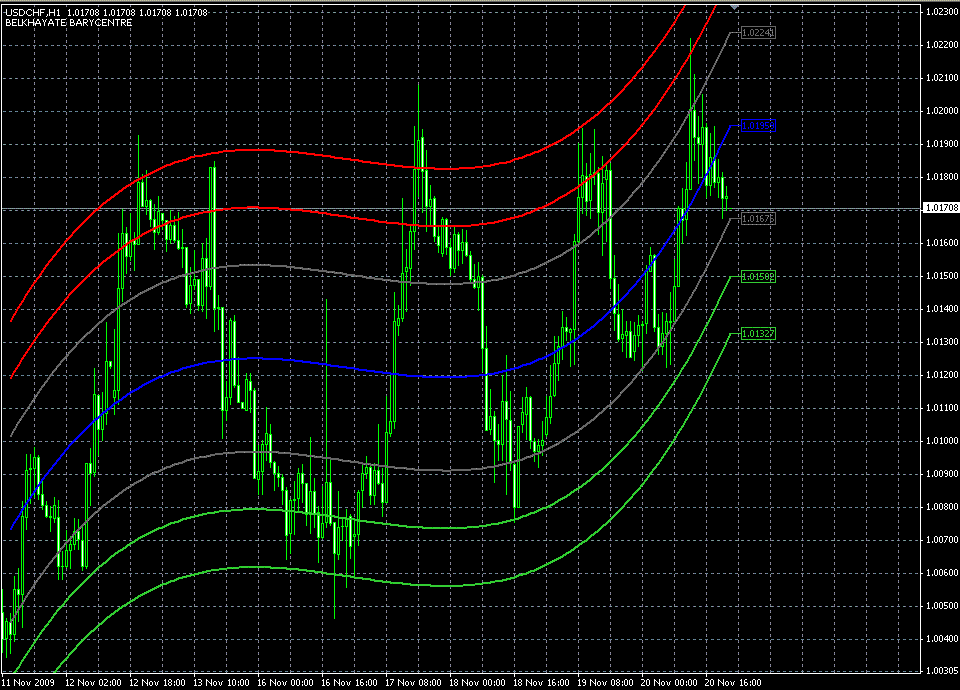Image resolution: width=960 pixels, height=690 pixels.
Task: Click the 1.02200 price scale label
Action: [x=942, y=45]
